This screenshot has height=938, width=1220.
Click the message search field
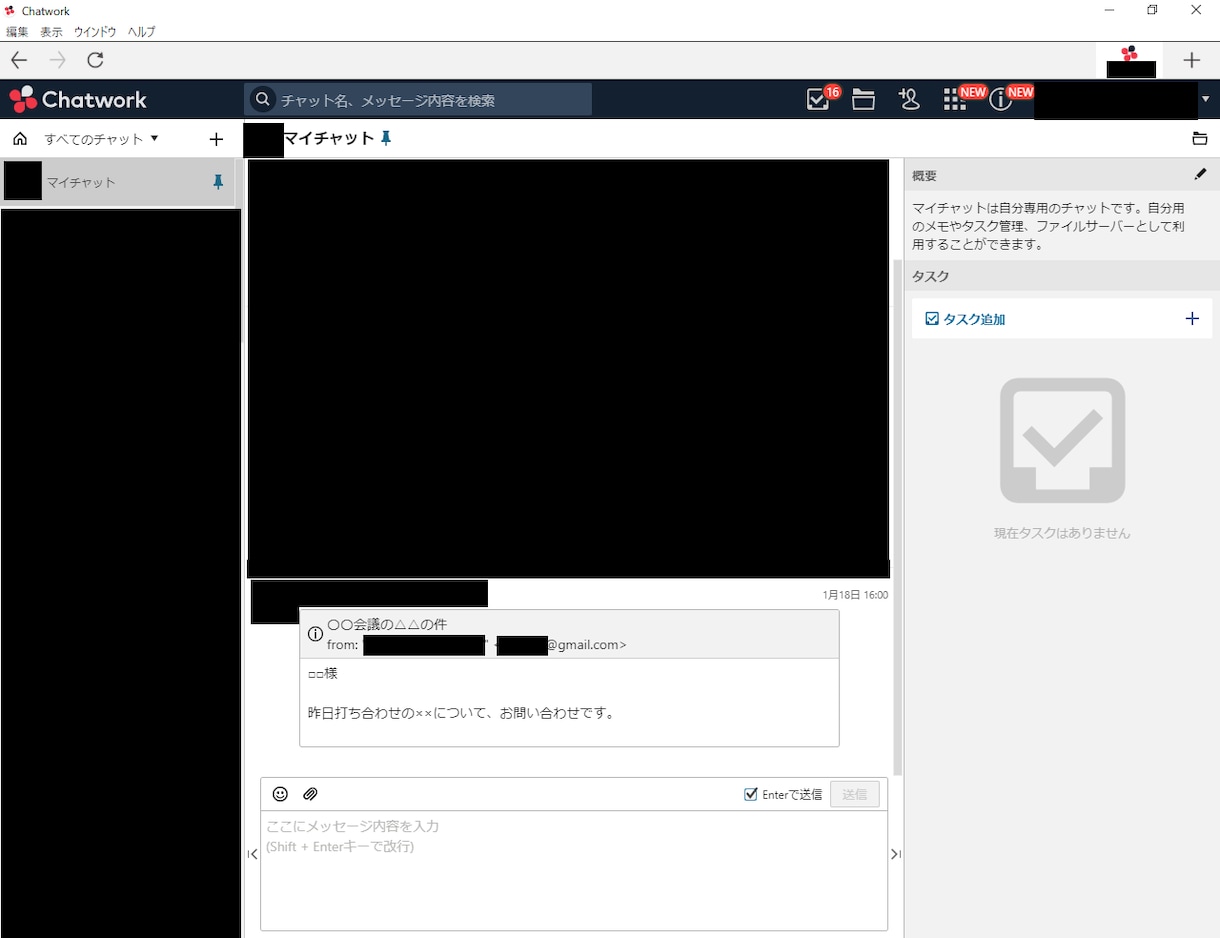pyautogui.click(x=418, y=99)
